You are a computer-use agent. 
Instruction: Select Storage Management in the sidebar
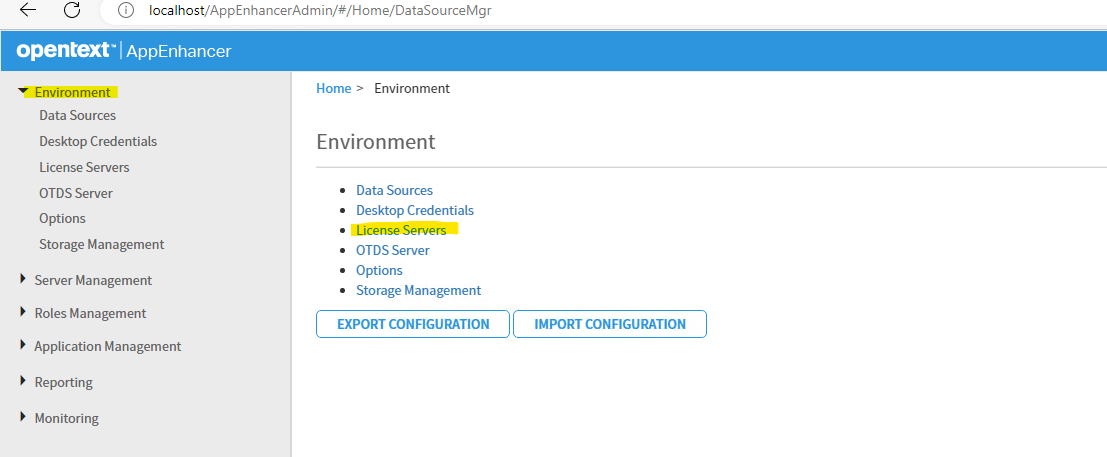coord(102,244)
